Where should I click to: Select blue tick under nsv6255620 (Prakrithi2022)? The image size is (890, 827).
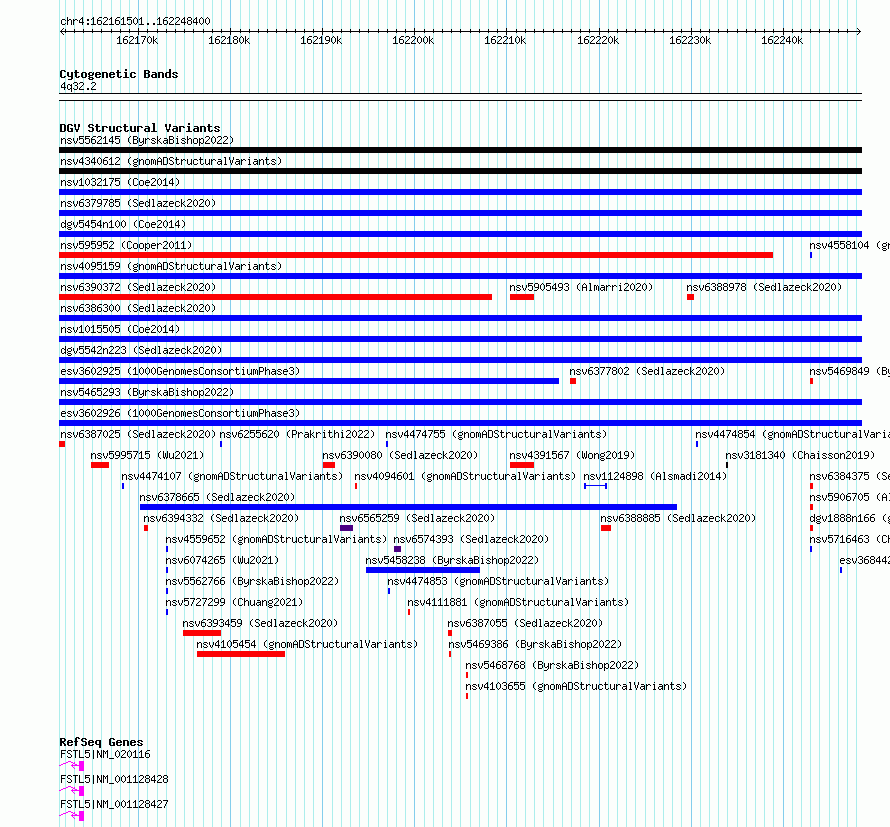(221, 444)
